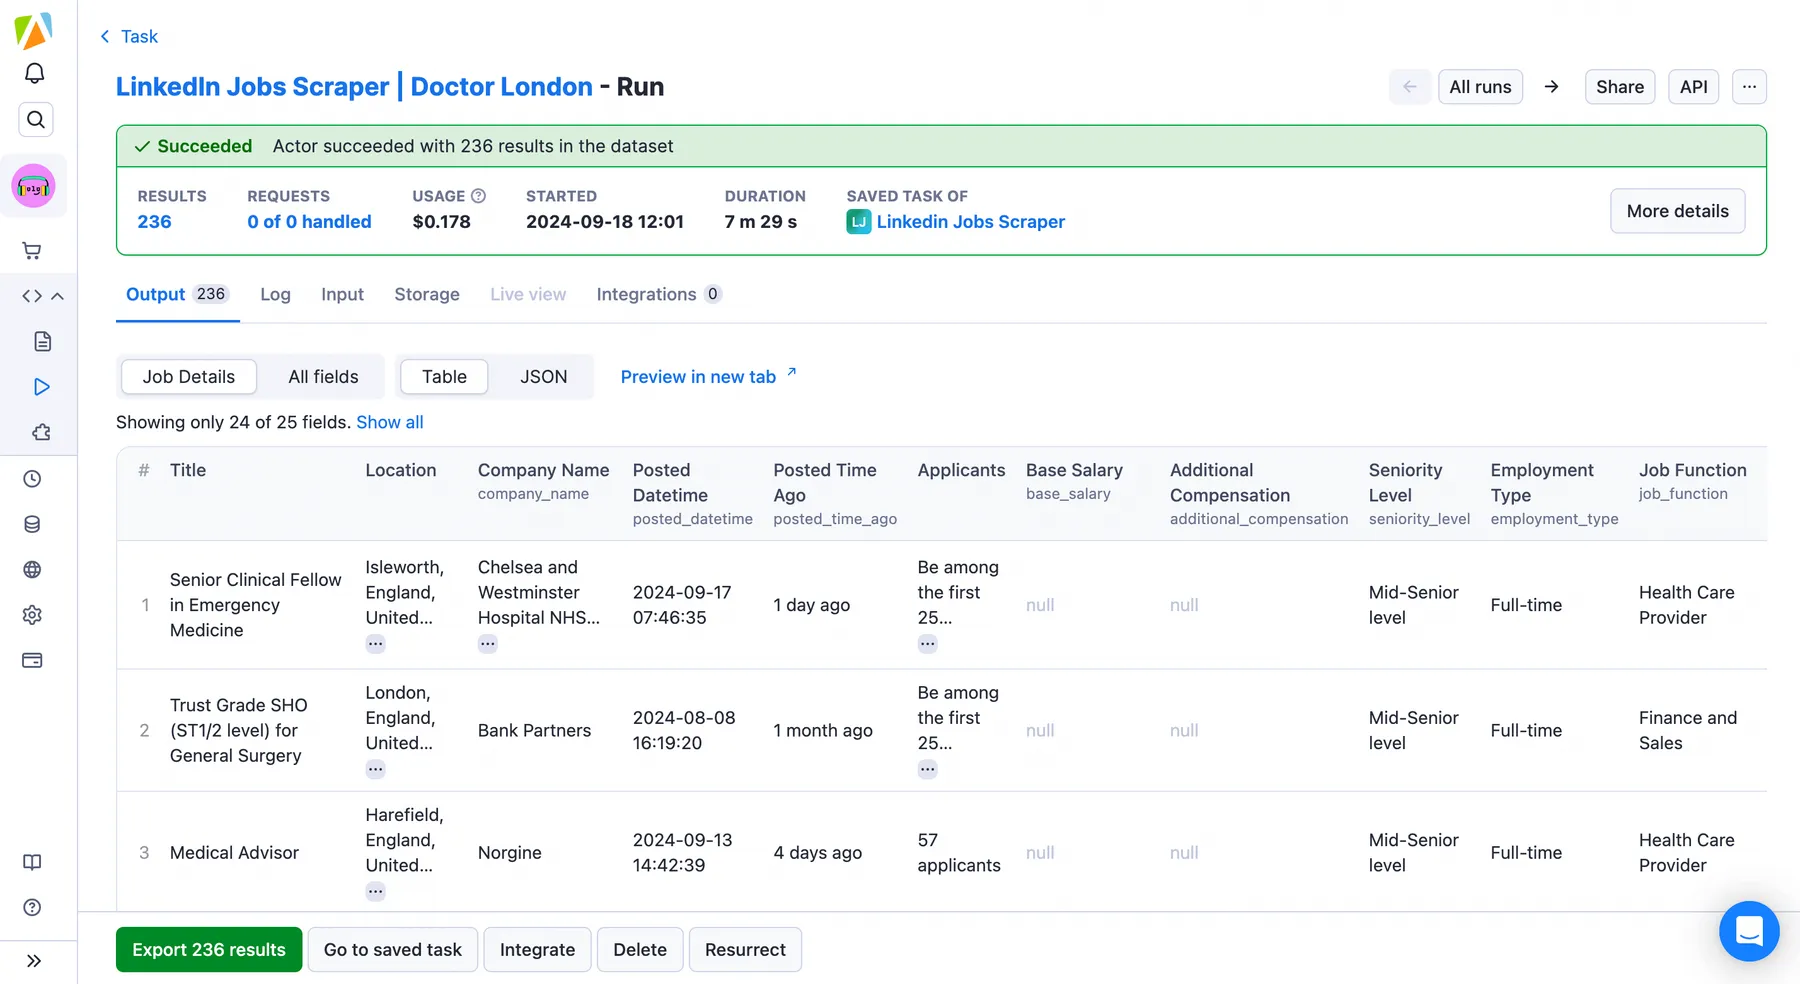Viewport: 1800px width, 984px height.
Task: Click More details button
Action: pos(1677,211)
